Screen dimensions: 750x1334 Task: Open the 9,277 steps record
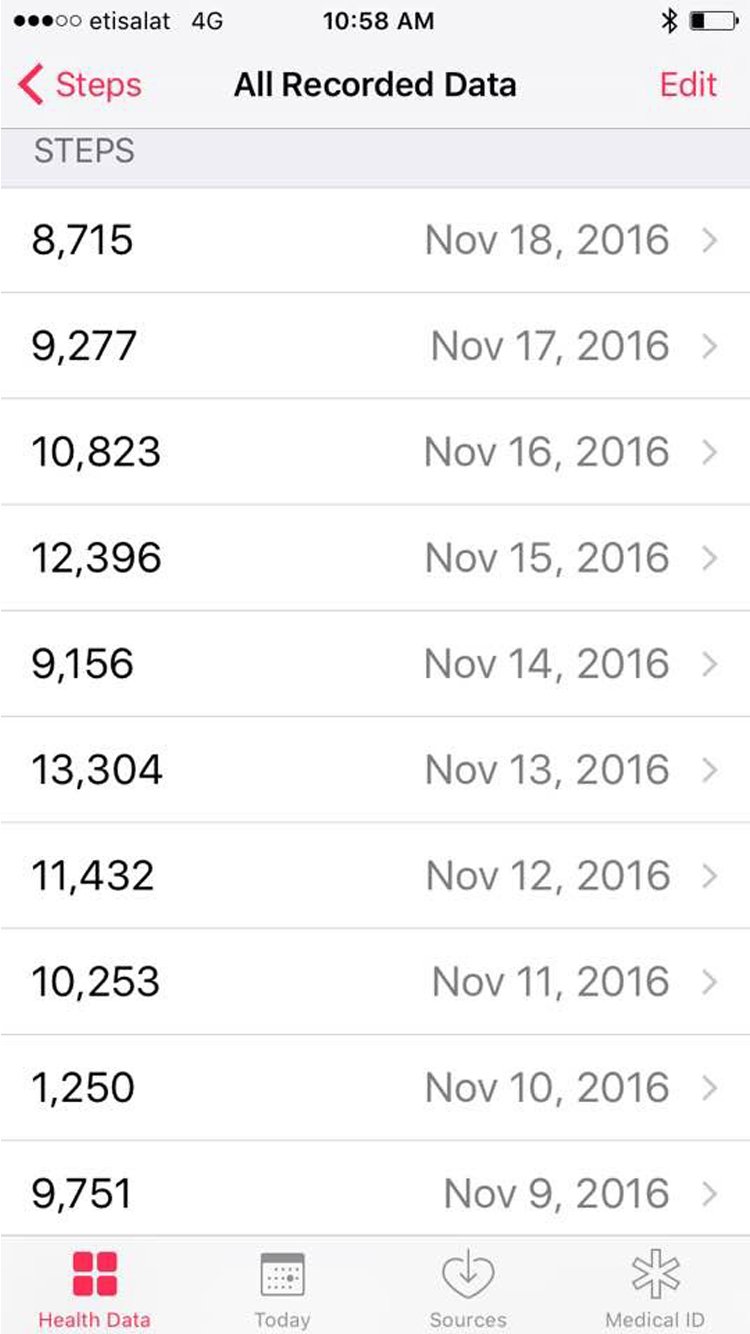pyautogui.click(x=375, y=346)
